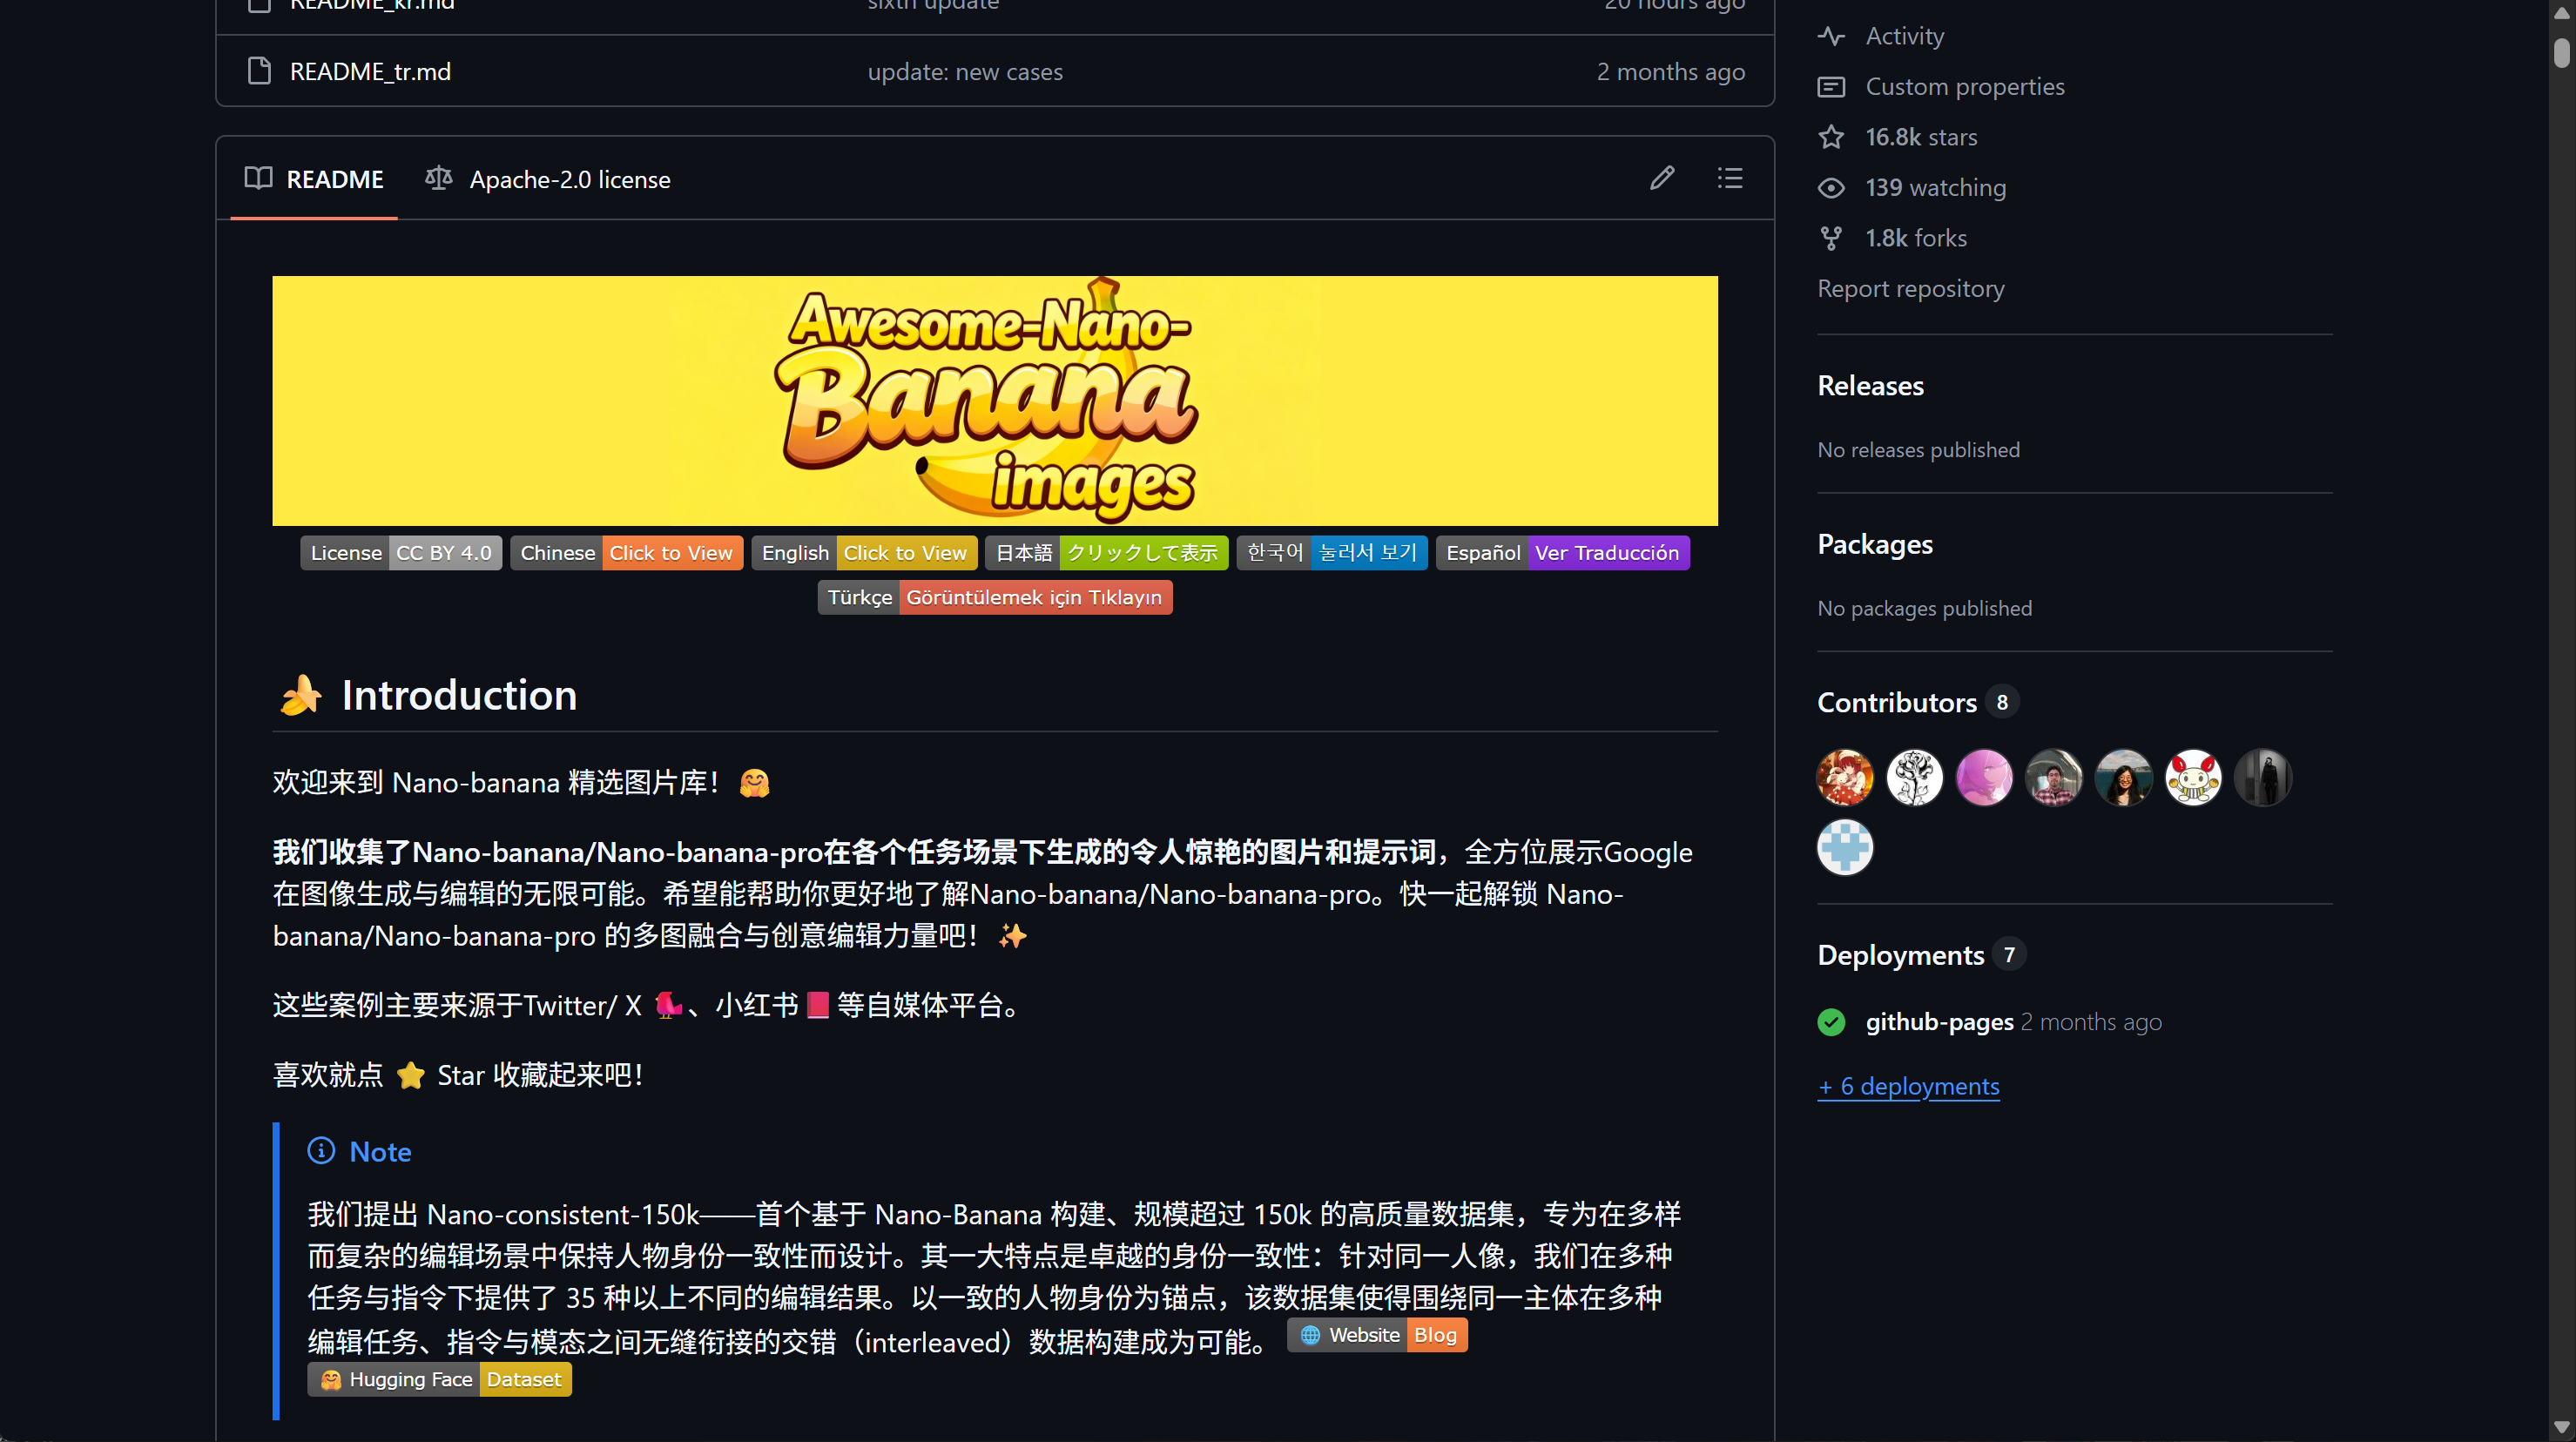Open the 'update: new cases' commit message
This screenshot has width=2576, height=1442.
[x=965, y=72]
